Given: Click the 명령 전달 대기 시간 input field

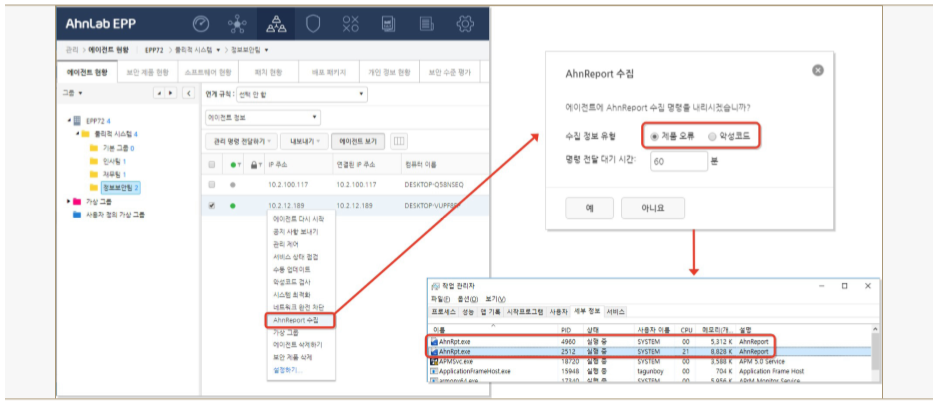Looking at the screenshot, I should pyautogui.click(x=679, y=160).
